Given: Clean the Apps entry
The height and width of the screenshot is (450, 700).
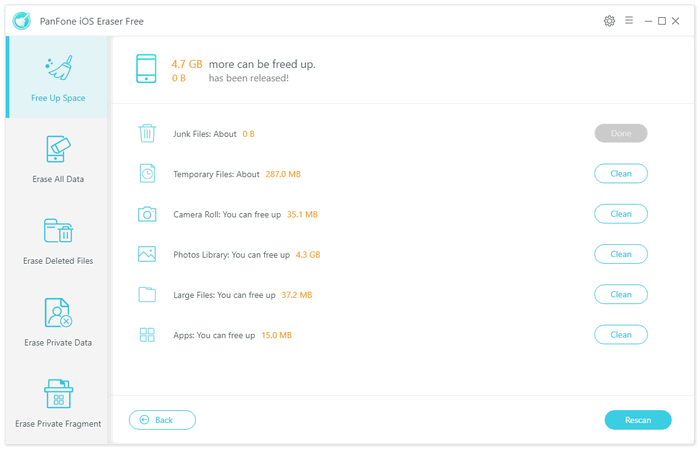Looking at the screenshot, I should coord(621,334).
